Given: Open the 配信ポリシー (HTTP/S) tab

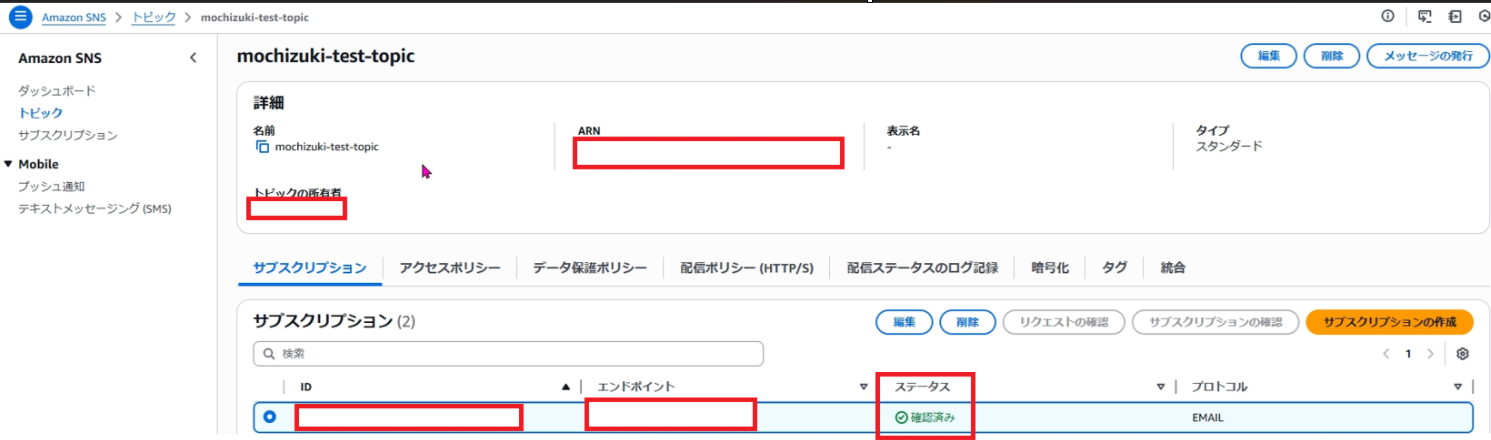Looking at the screenshot, I should point(747,268).
